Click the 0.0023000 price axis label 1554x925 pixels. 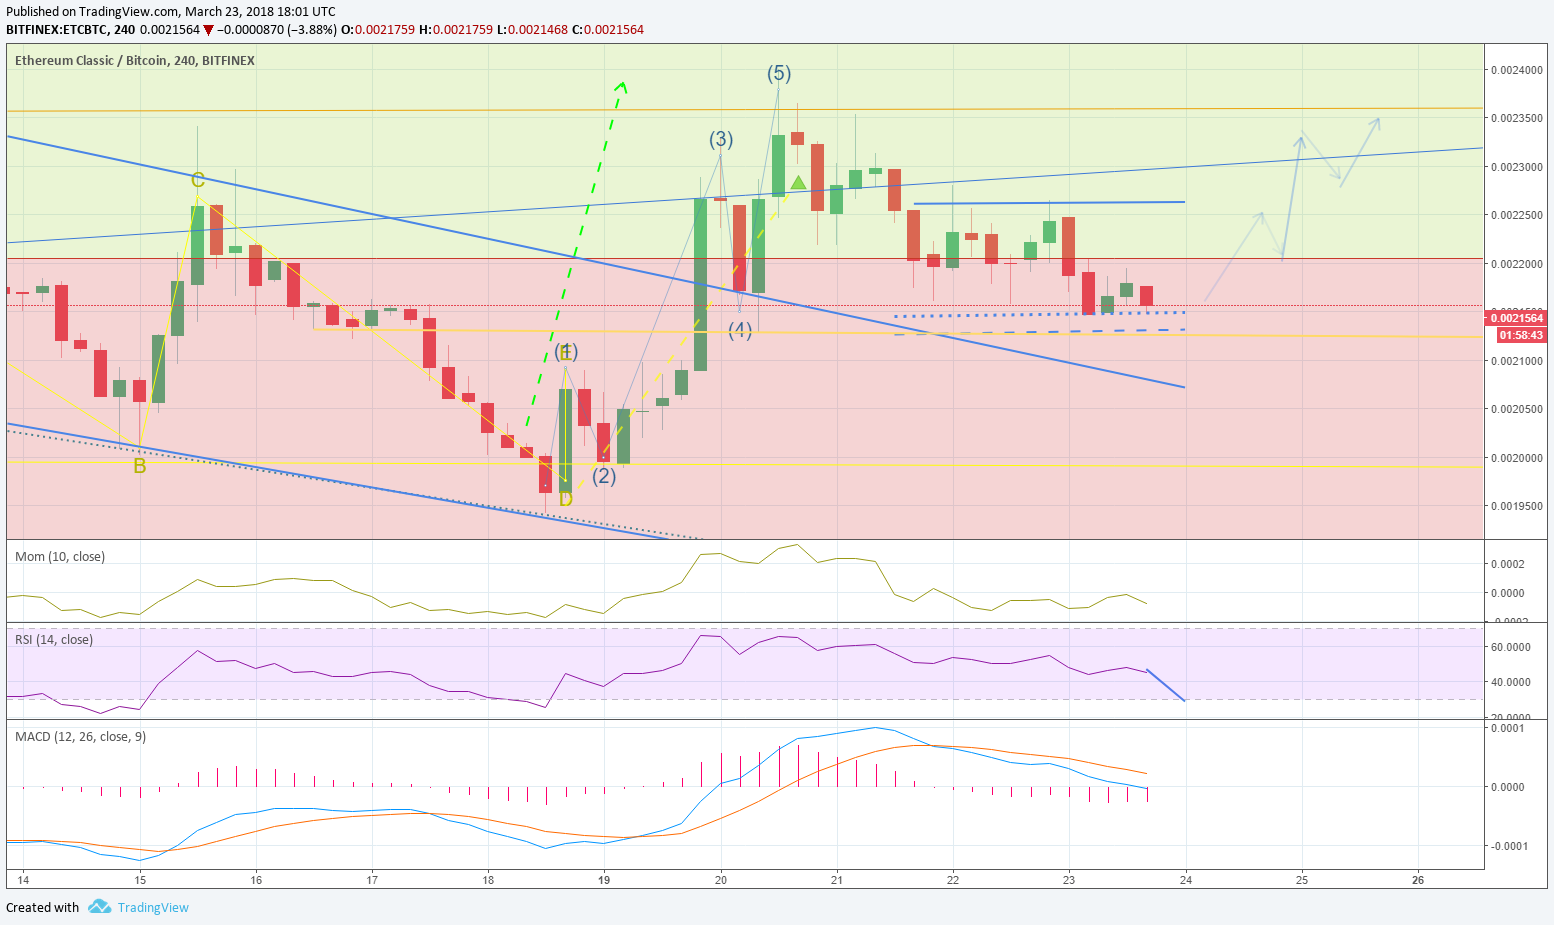1516,167
